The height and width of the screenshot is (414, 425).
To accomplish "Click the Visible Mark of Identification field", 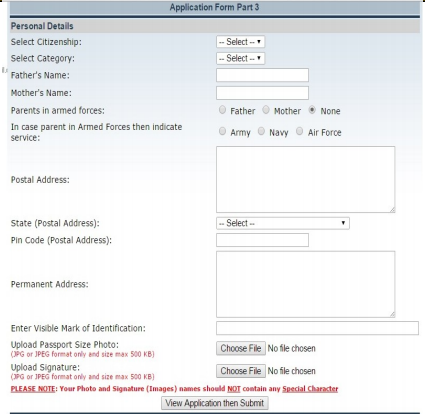I will (317, 328).
